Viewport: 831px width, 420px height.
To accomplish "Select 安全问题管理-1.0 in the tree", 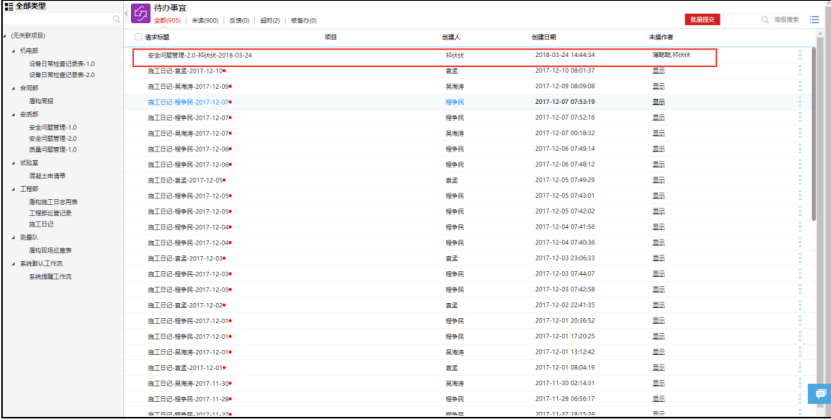I will tap(53, 127).
